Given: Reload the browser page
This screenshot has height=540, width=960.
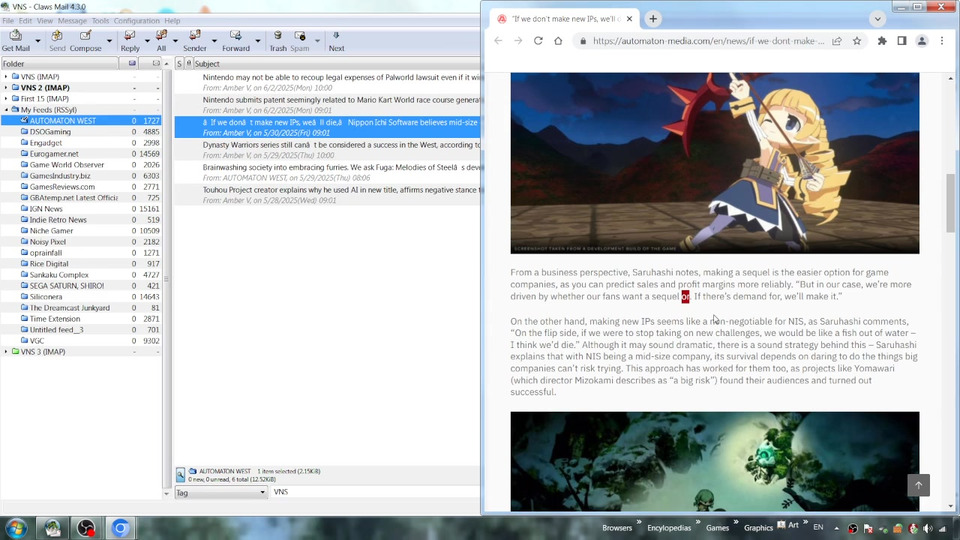Looking at the screenshot, I should [538, 41].
